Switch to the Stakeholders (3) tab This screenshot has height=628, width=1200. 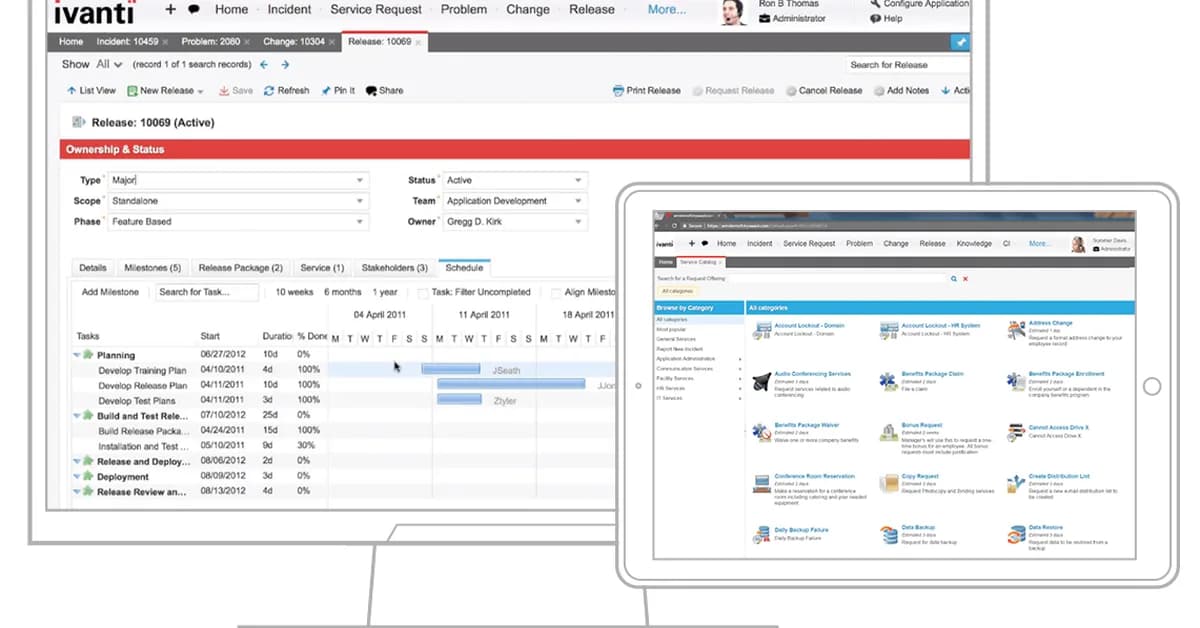(x=394, y=268)
